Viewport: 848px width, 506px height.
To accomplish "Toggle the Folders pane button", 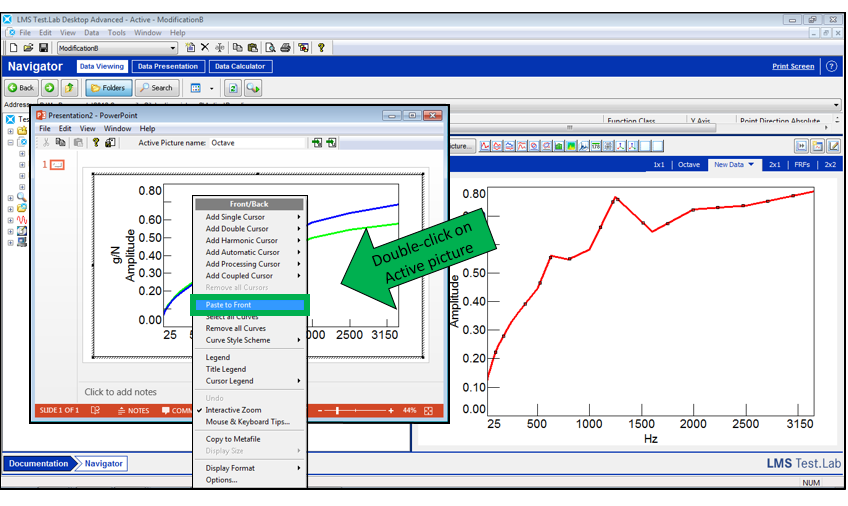I will [108, 88].
